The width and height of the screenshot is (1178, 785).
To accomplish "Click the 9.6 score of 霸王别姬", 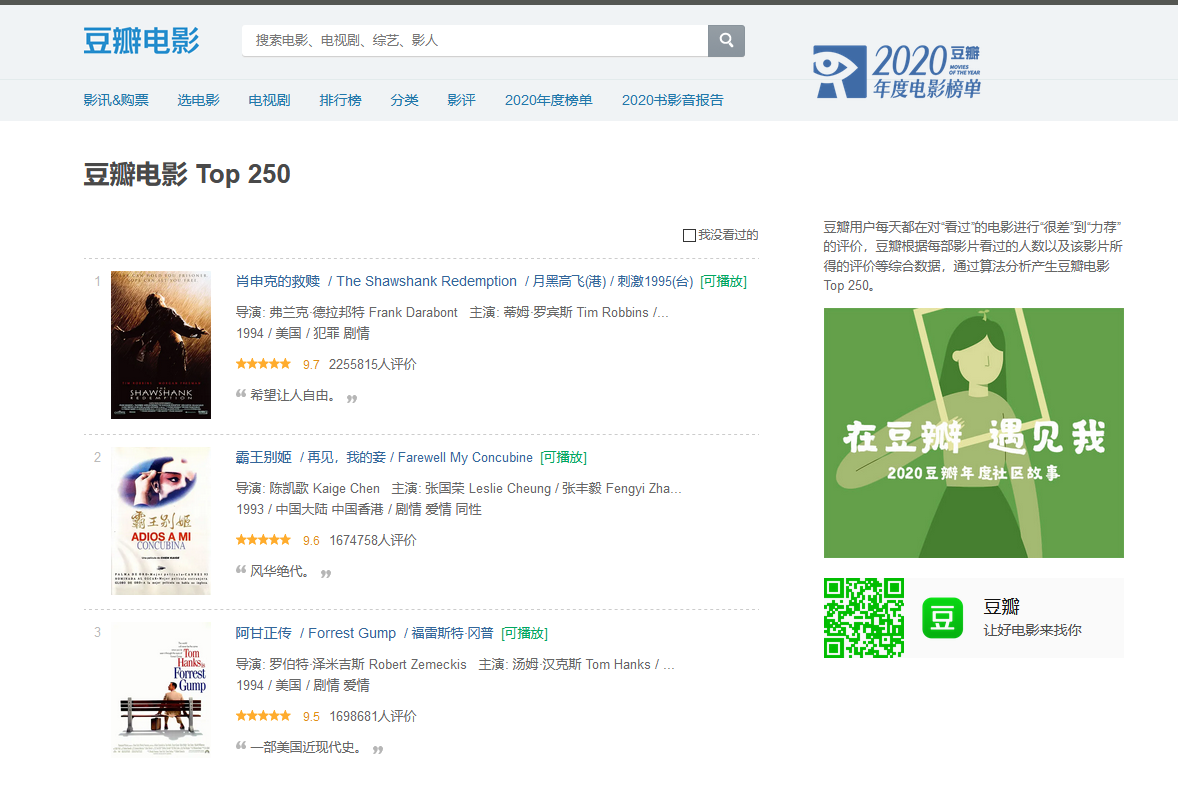I will (x=311, y=540).
